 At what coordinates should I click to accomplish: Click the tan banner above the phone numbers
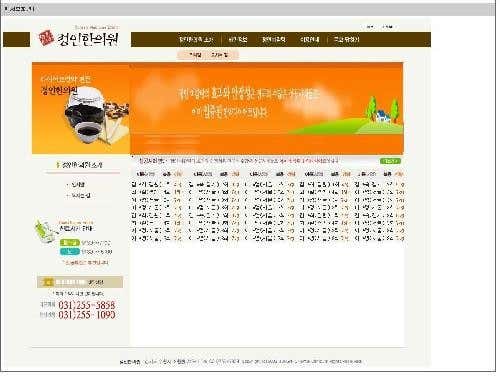[80, 282]
